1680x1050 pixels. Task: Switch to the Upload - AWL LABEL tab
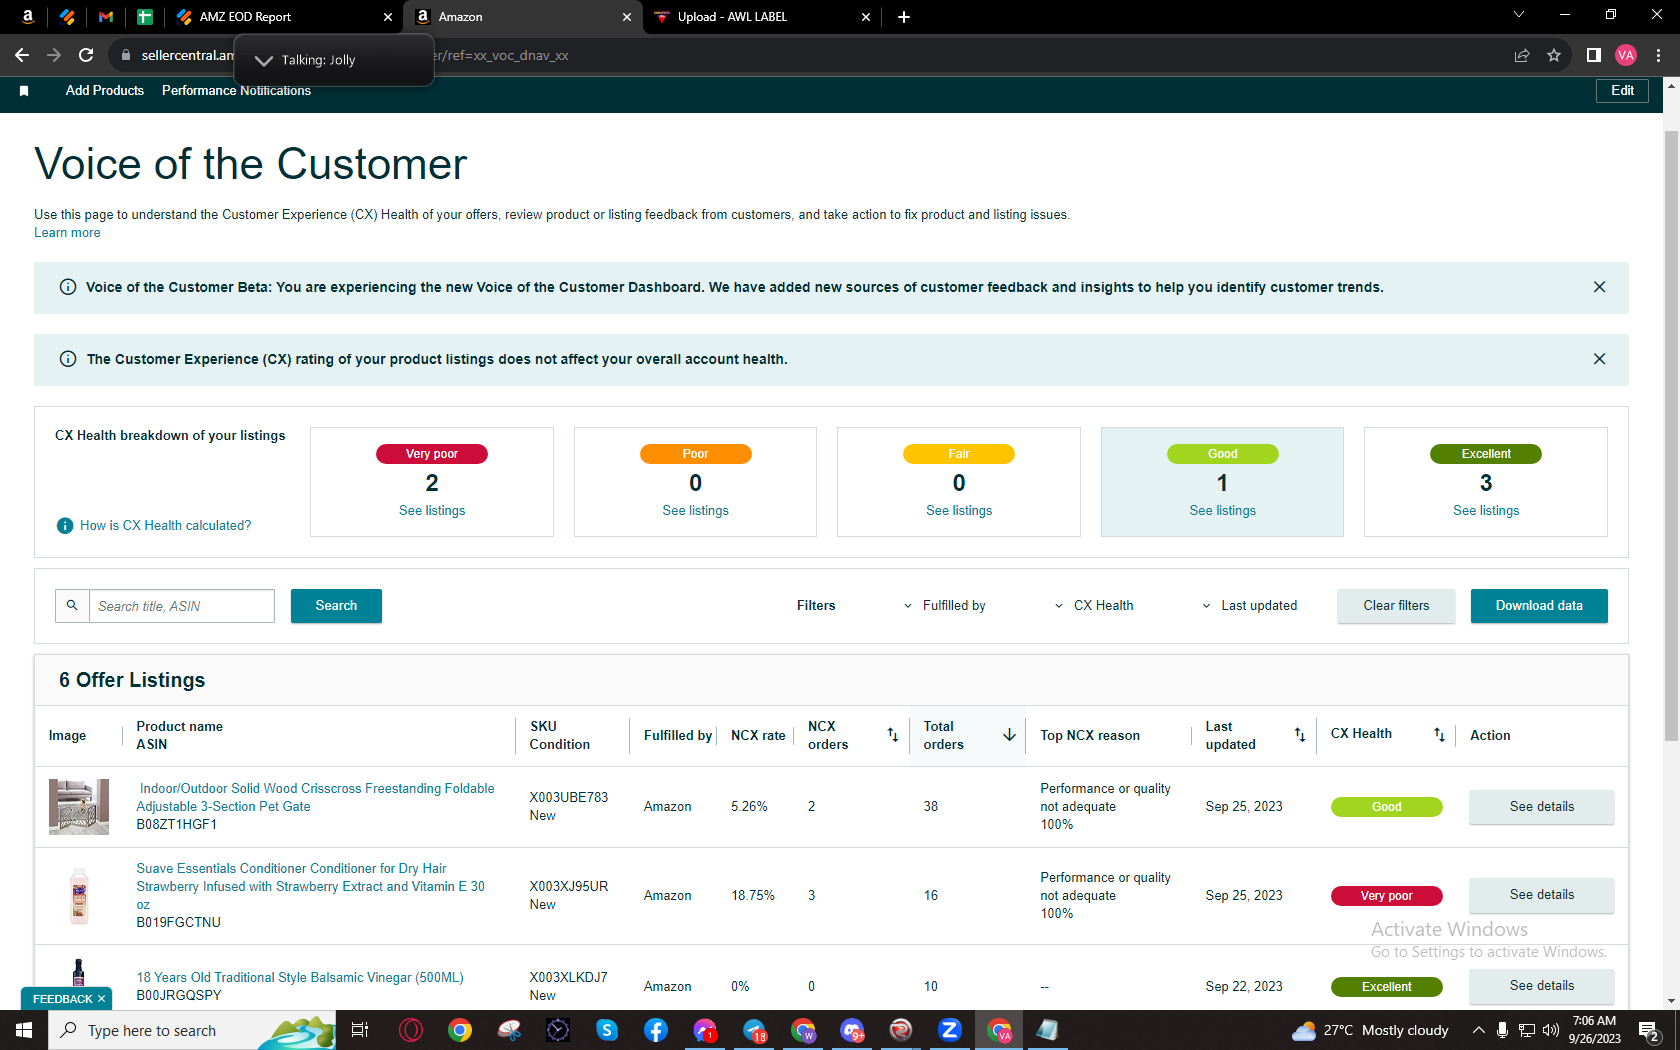(x=762, y=17)
